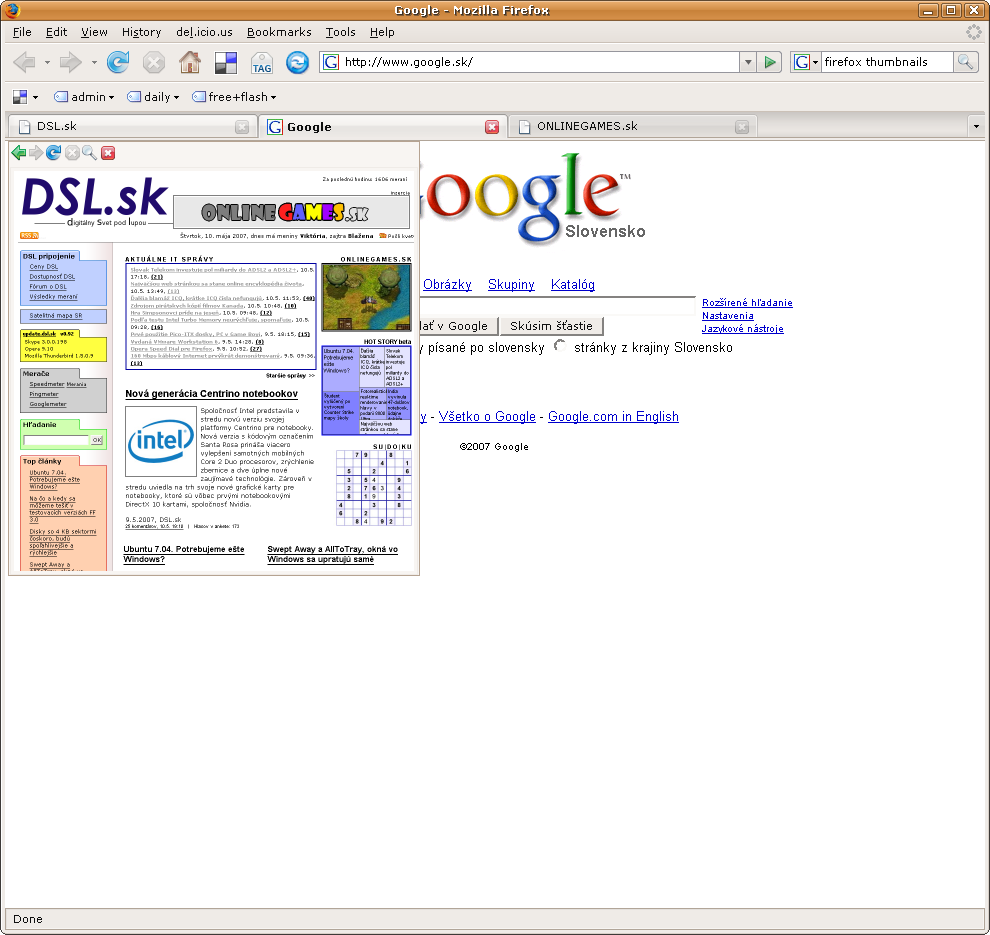
Task: Click the activity throbber icon beside the menu bar
Action: point(974,32)
